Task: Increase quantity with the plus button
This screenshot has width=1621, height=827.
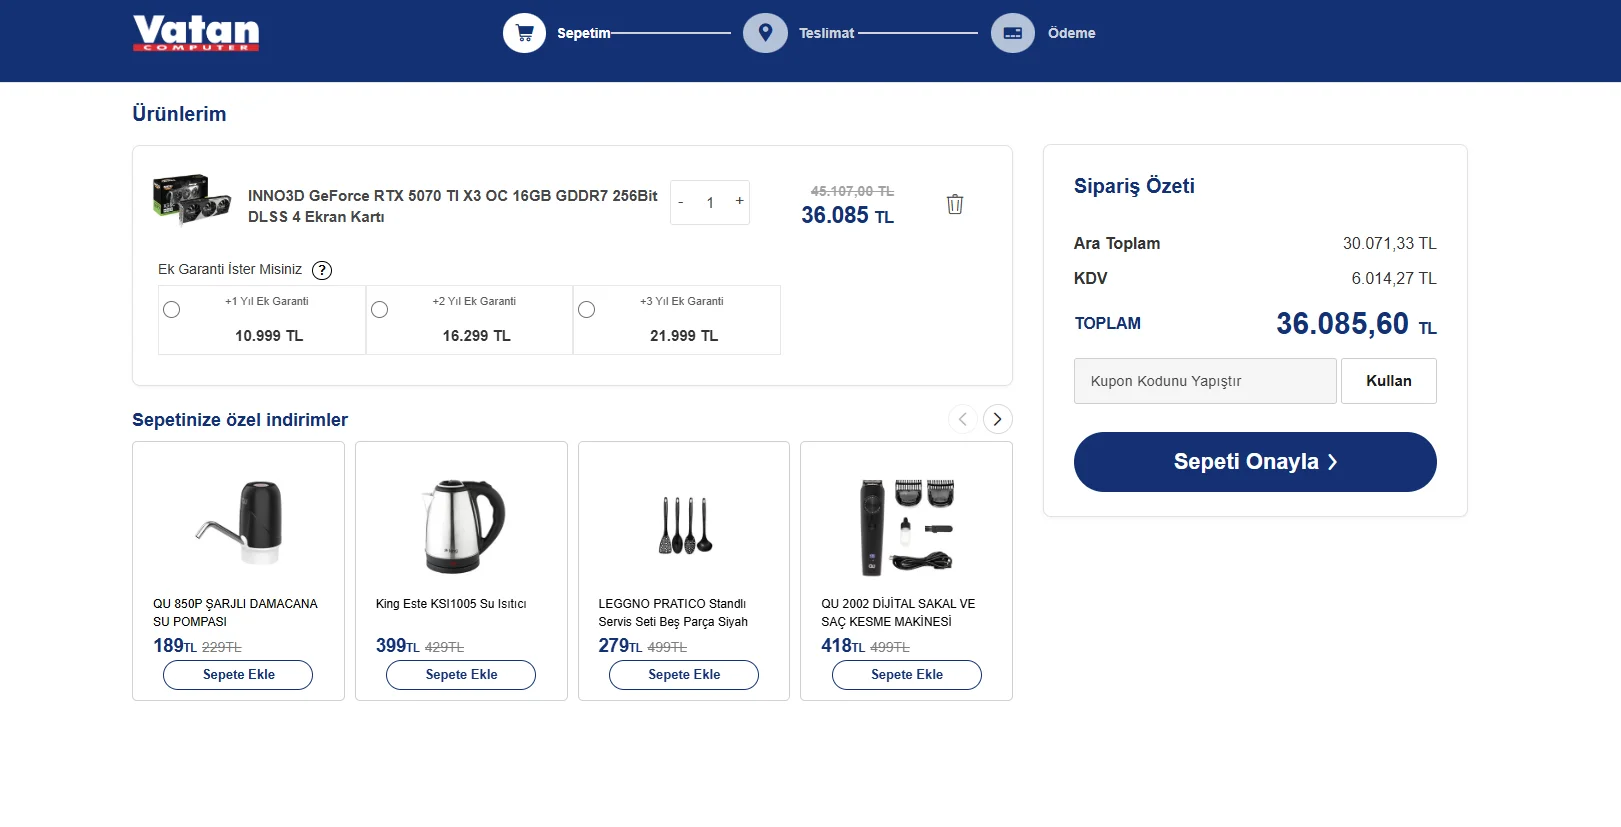Action: 740,201
